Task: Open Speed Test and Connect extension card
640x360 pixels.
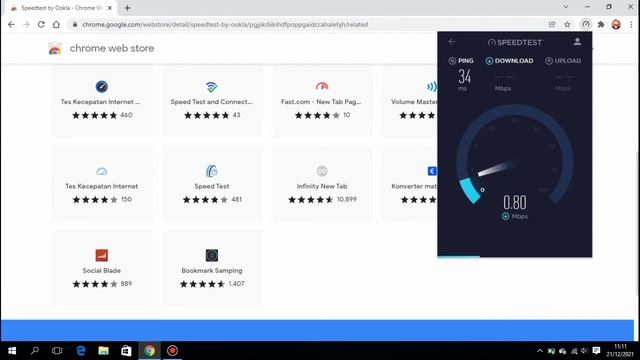Action: coord(212,101)
